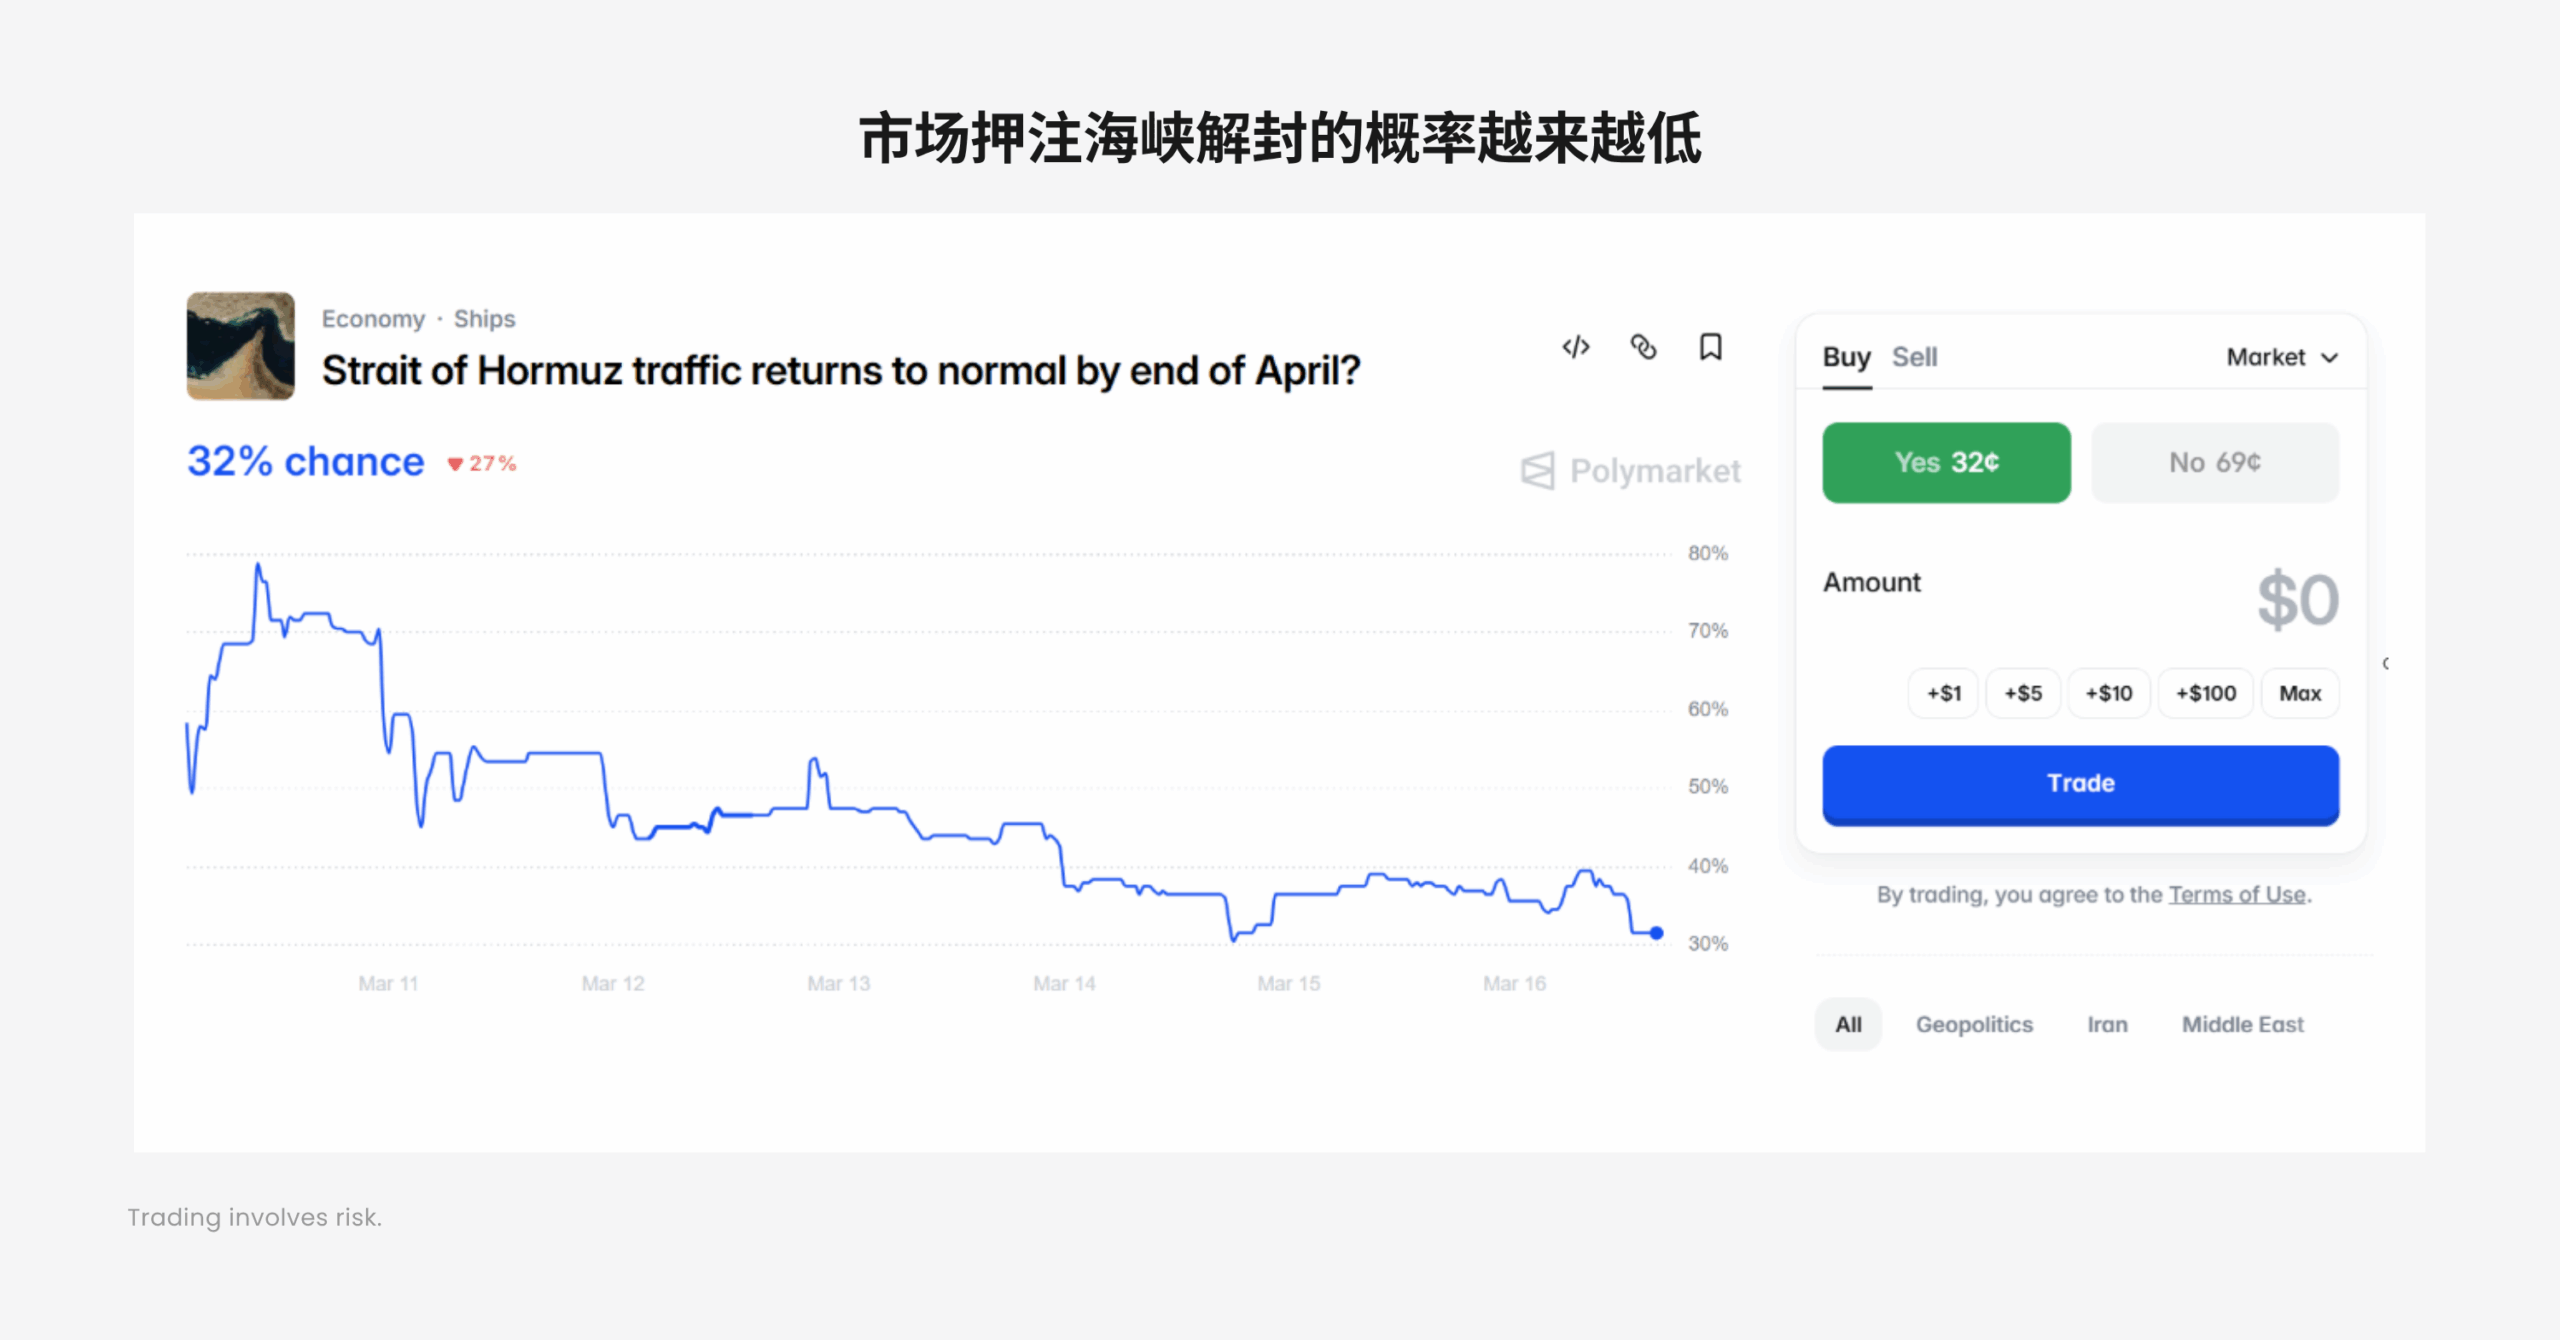Click the $0 amount input field
This screenshot has width=2560, height=1340.
click(x=2297, y=600)
